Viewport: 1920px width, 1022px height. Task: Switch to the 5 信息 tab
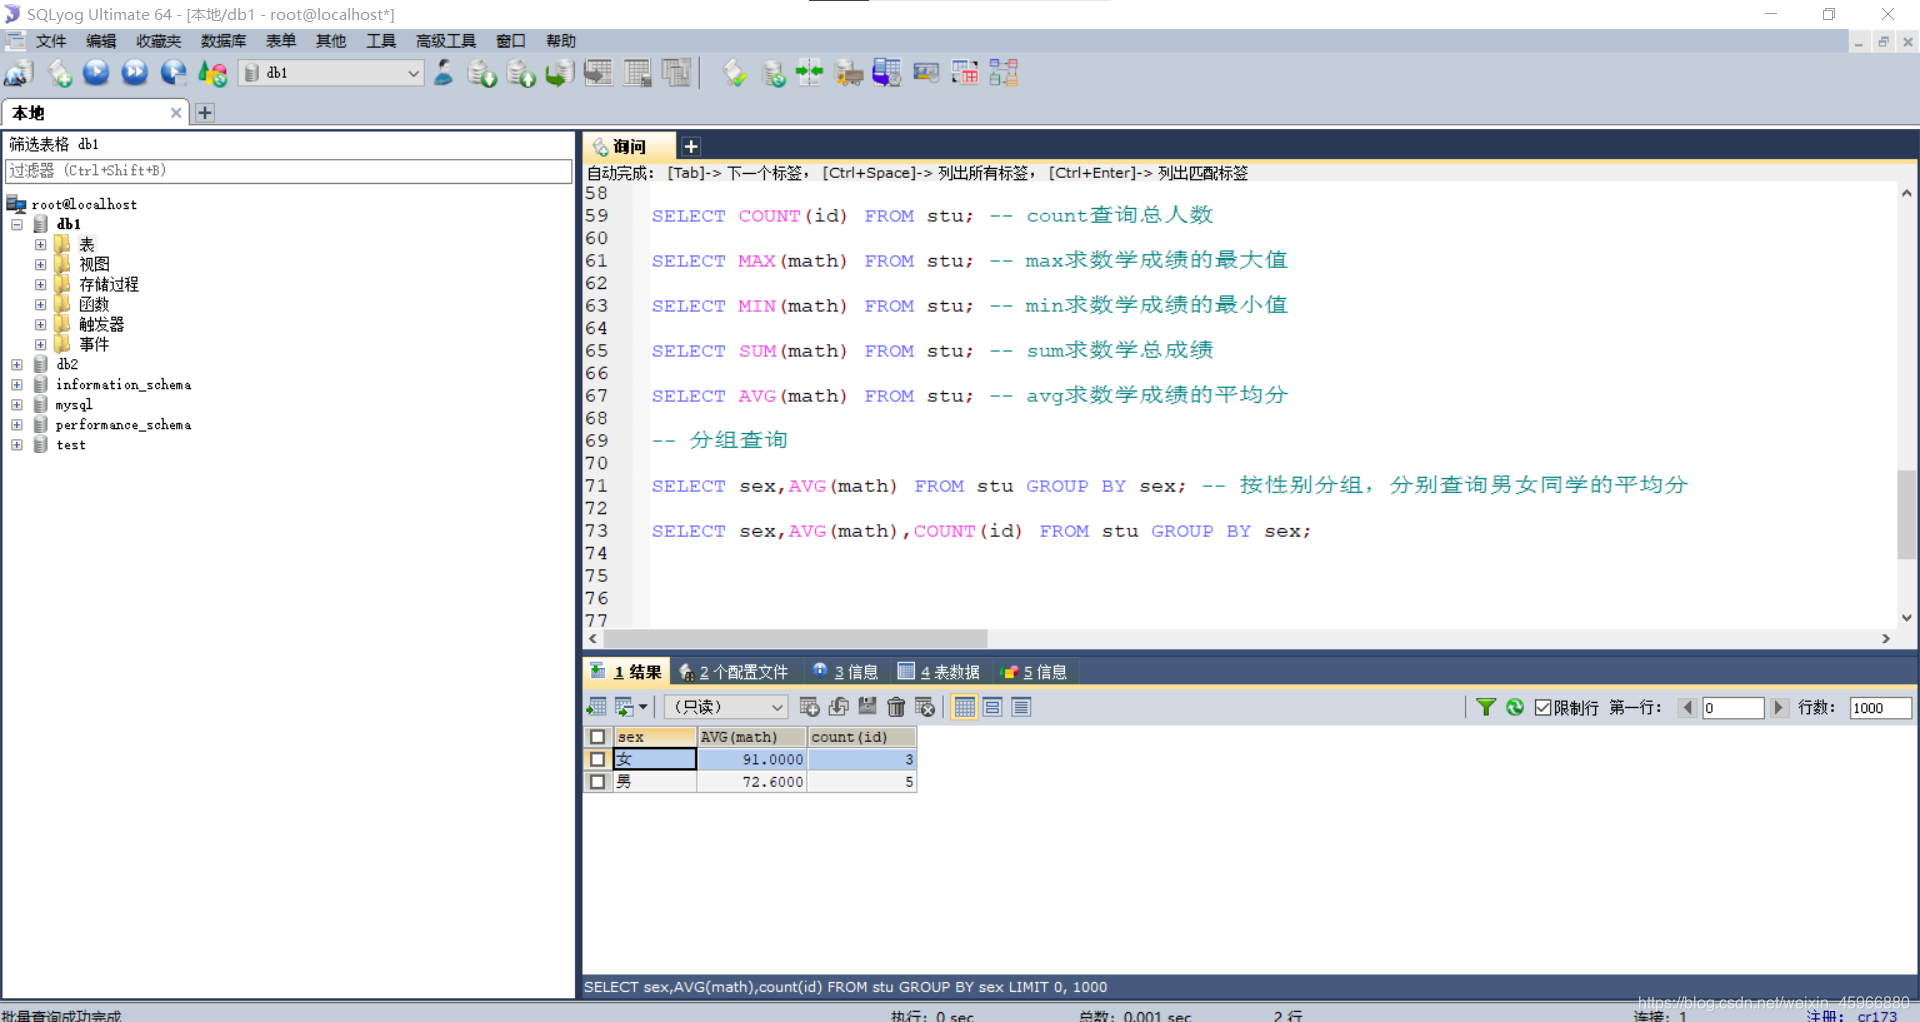[1035, 672]
